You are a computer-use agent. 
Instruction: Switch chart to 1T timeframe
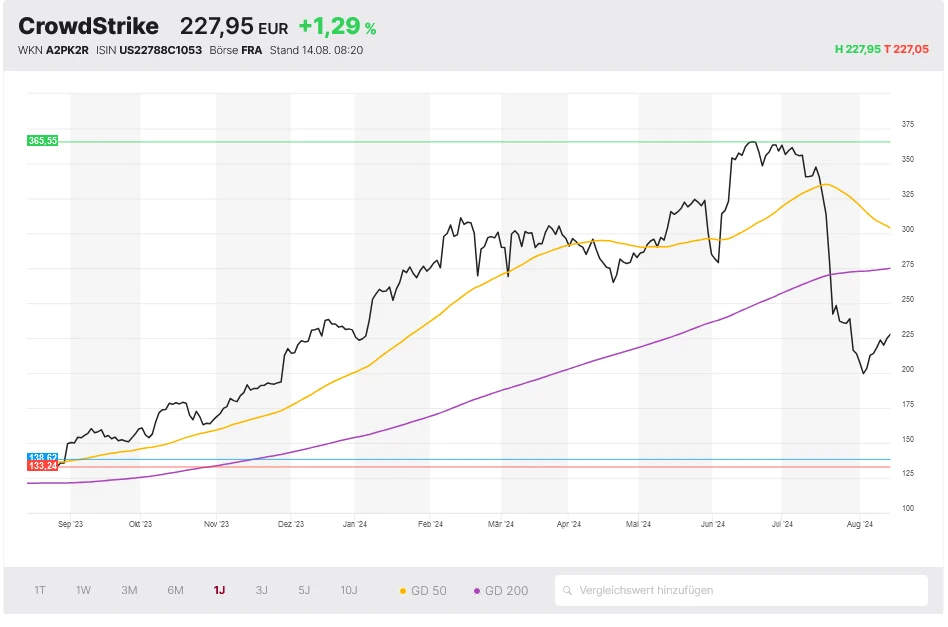(x=40, y=590)
